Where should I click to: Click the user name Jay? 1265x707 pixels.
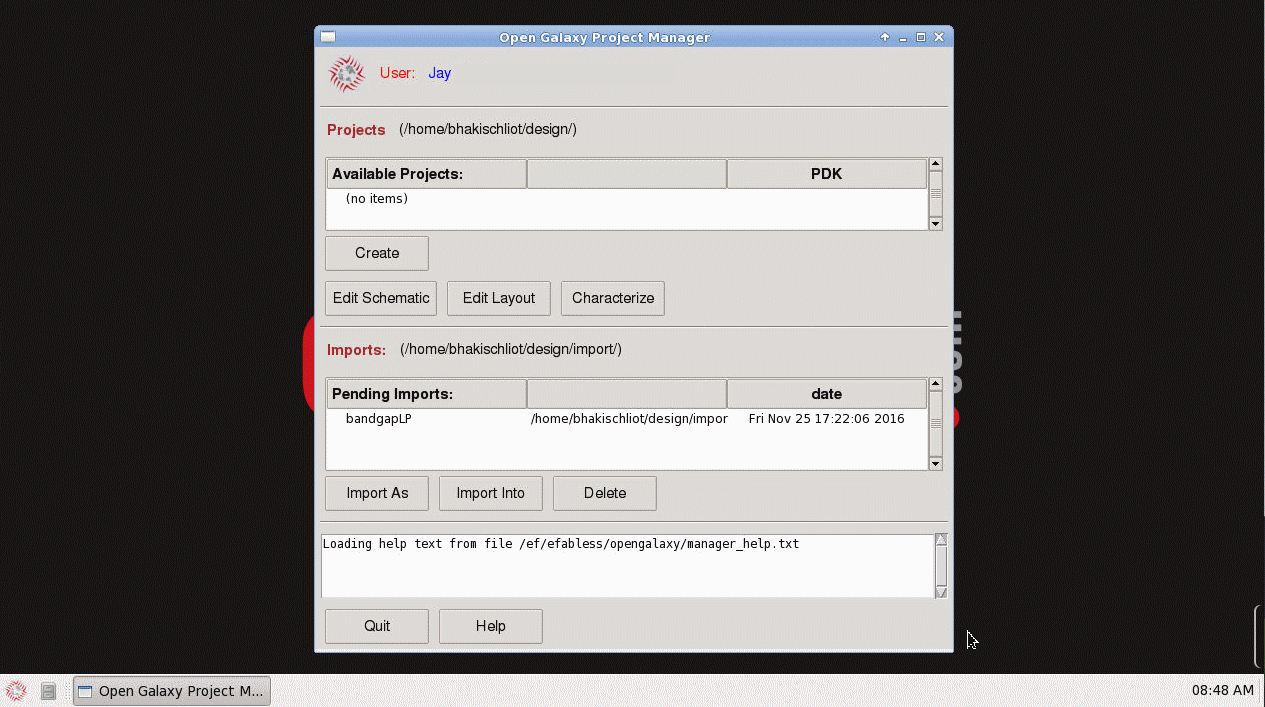coord(440,73)
